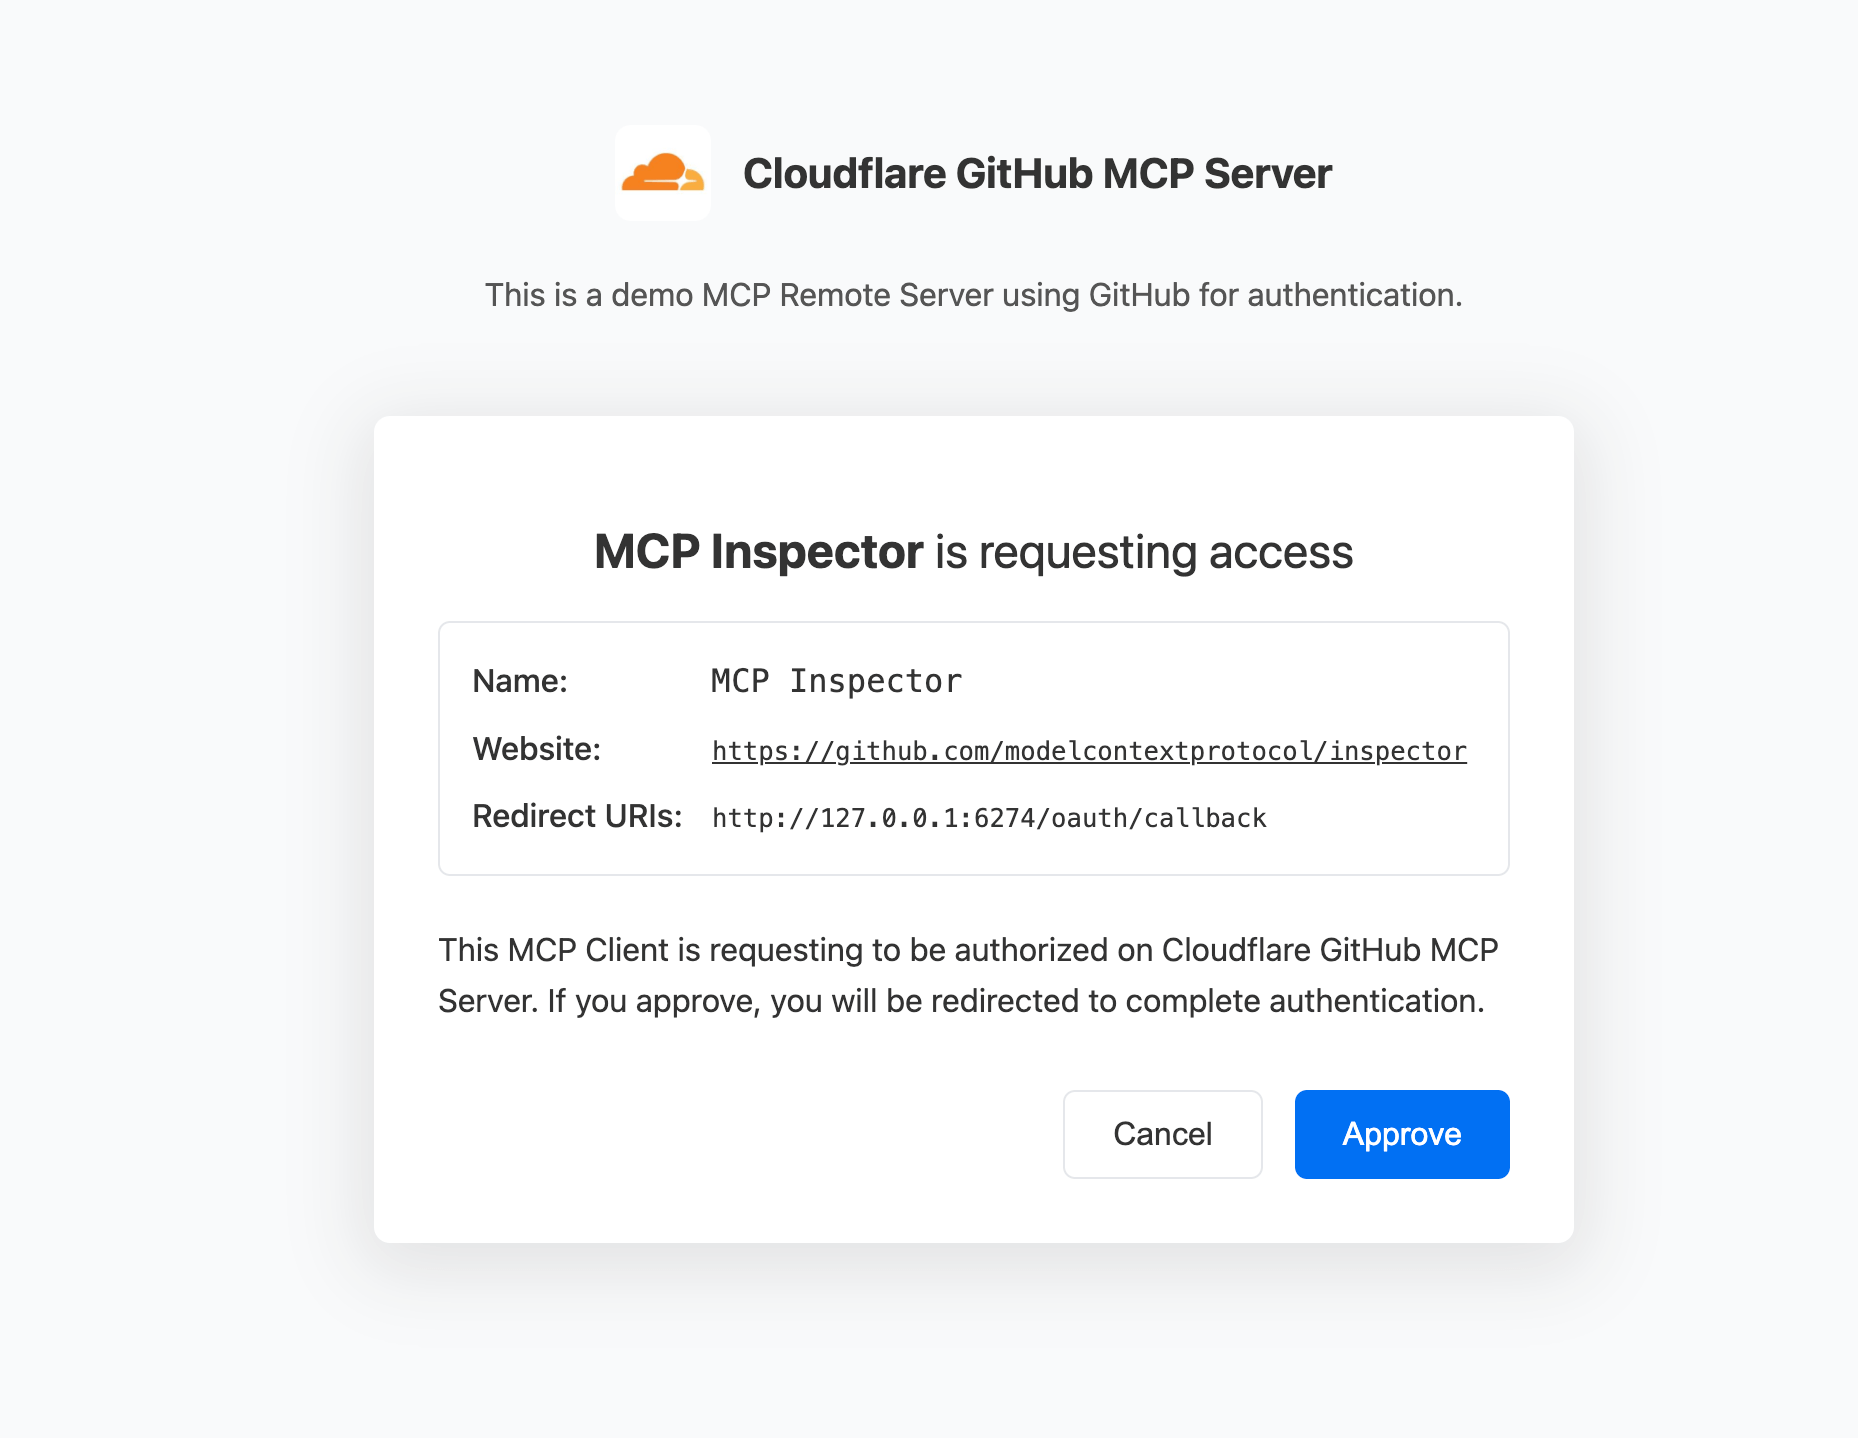
Task: Click the authorization explanation paragraph
Action: [968, 975]
